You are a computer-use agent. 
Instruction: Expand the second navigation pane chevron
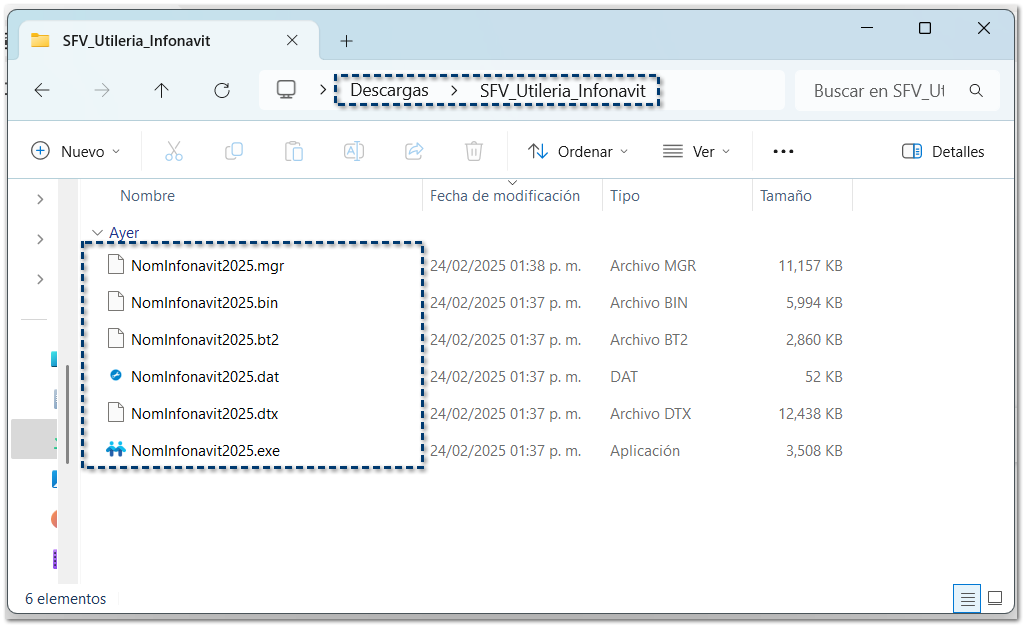(40, 239)
